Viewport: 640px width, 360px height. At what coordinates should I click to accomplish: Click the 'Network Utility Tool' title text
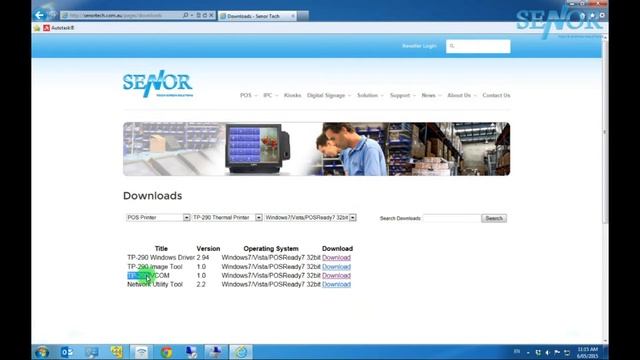point(155,284)
